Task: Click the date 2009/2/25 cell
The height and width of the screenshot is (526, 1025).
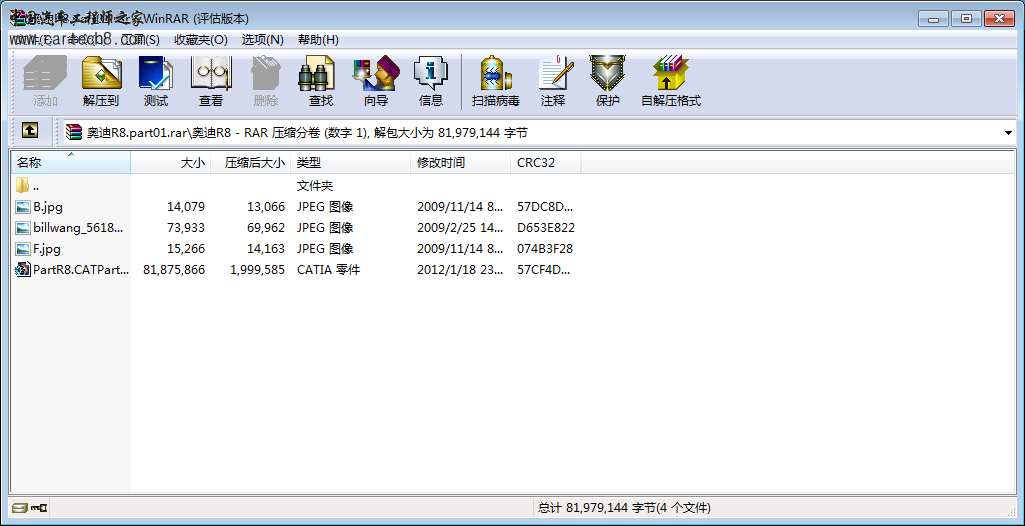Action: click(x=460, y=228)
